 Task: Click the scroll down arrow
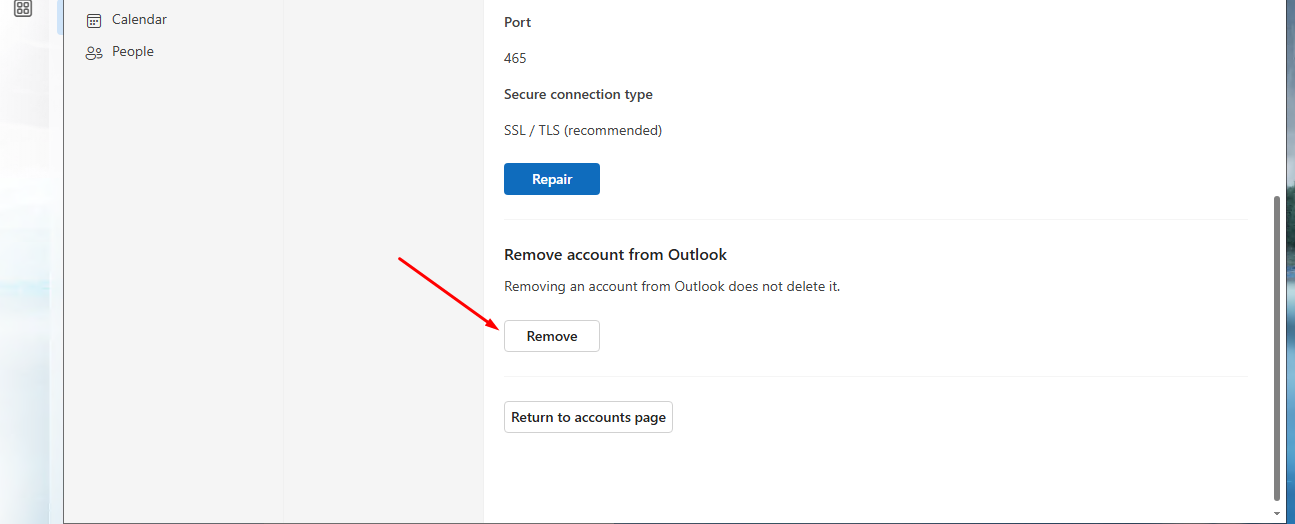point(1276,513)
